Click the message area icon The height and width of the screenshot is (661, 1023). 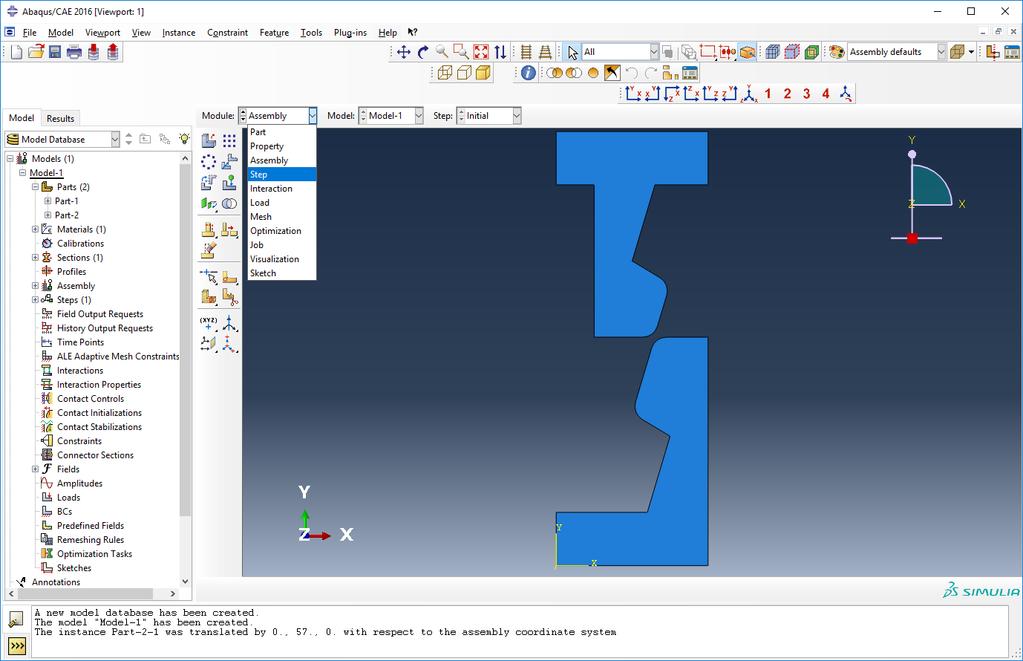[16, 619]
